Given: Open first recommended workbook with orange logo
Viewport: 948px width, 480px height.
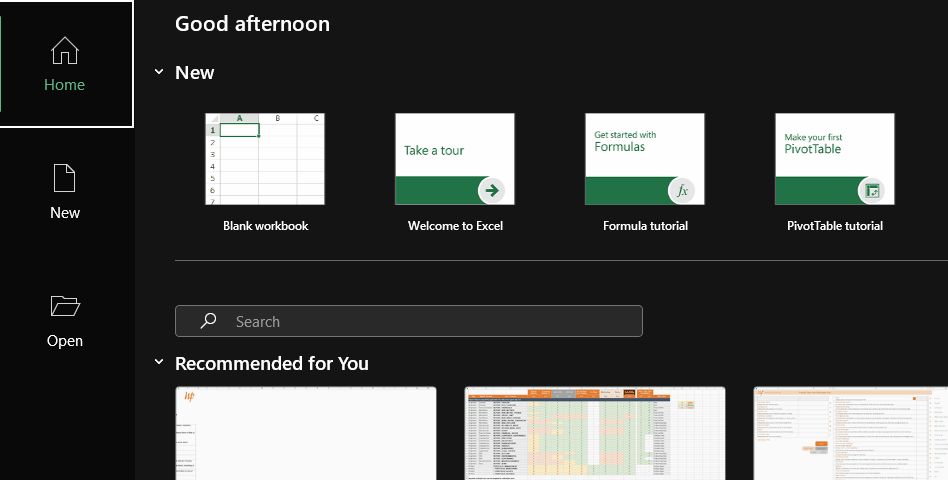Looking at the screenshot, I should pos(306,433).
